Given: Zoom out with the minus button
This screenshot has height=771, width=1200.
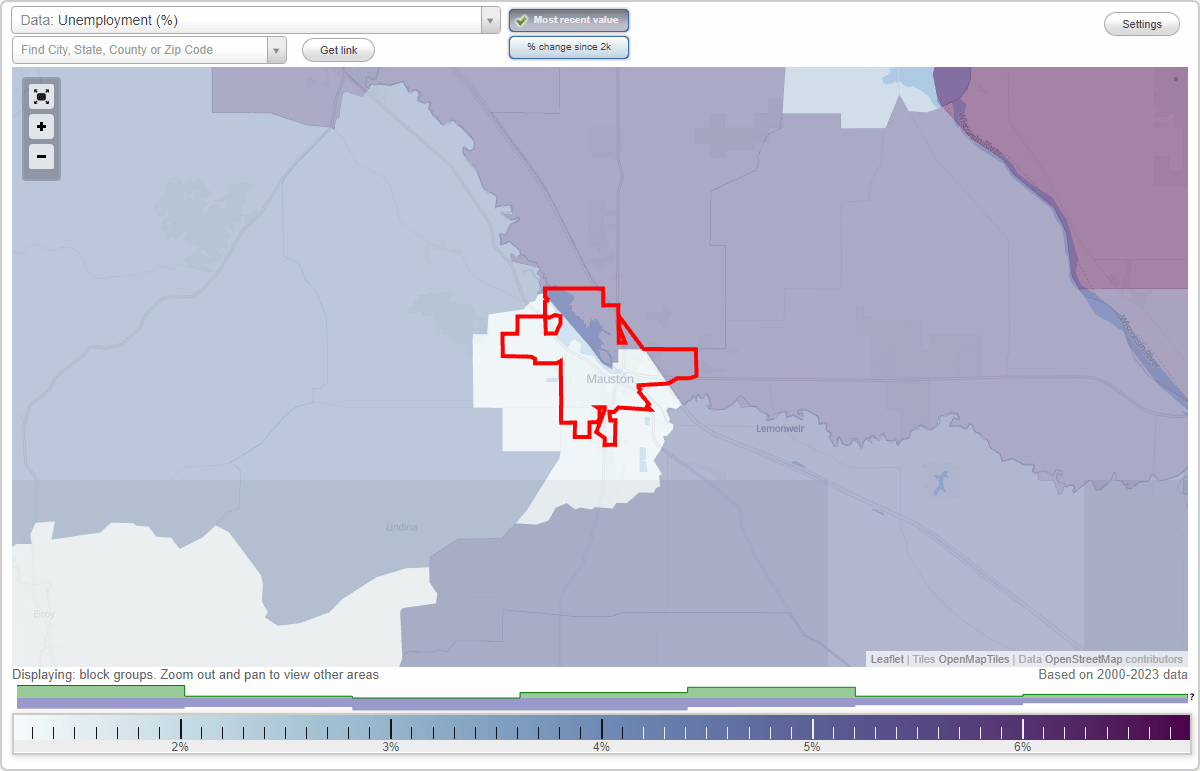Looking at the screenshot, I should pyautogui.click(x=41, y=156).
